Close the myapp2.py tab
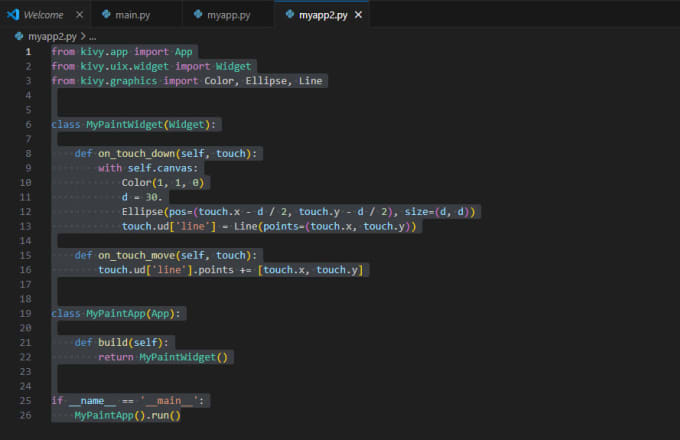680x440 pixels. click(358, 15)
